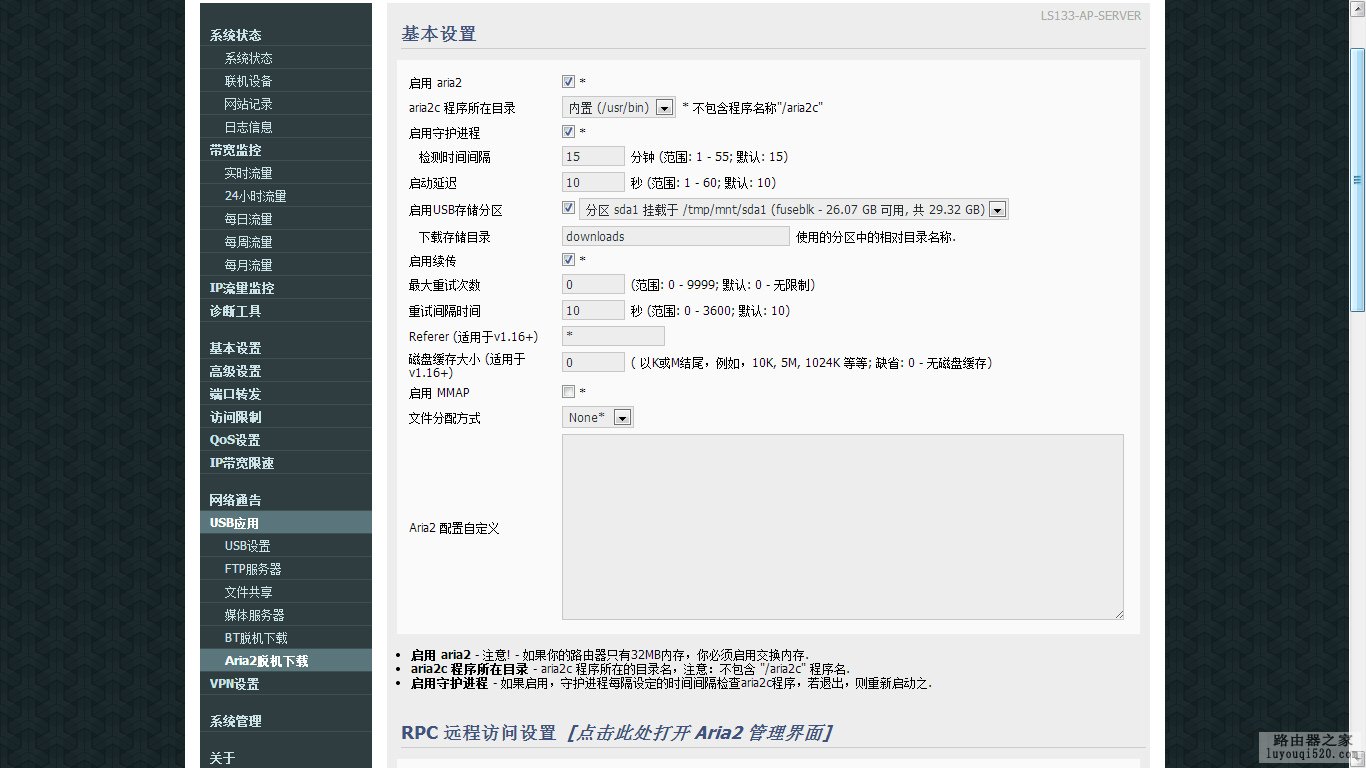1366x768 pixels.
Task: Toggle the 启用续传 checkbox off
Action: click(x=568, y=258)
